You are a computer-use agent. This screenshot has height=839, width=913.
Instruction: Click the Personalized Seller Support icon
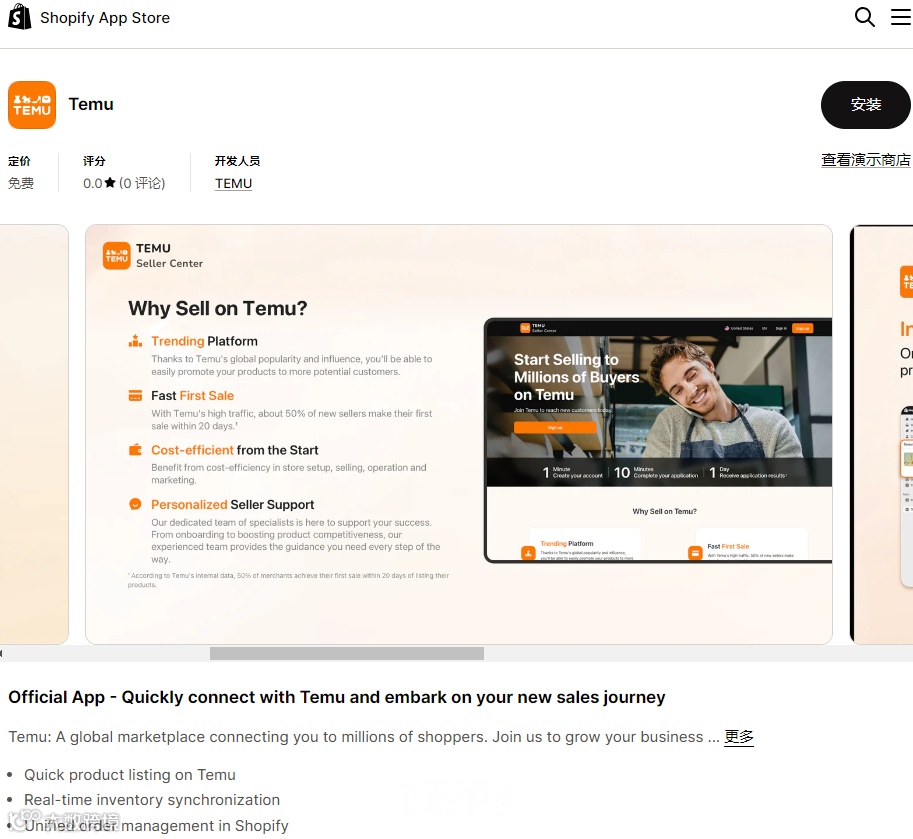point(135,504)
